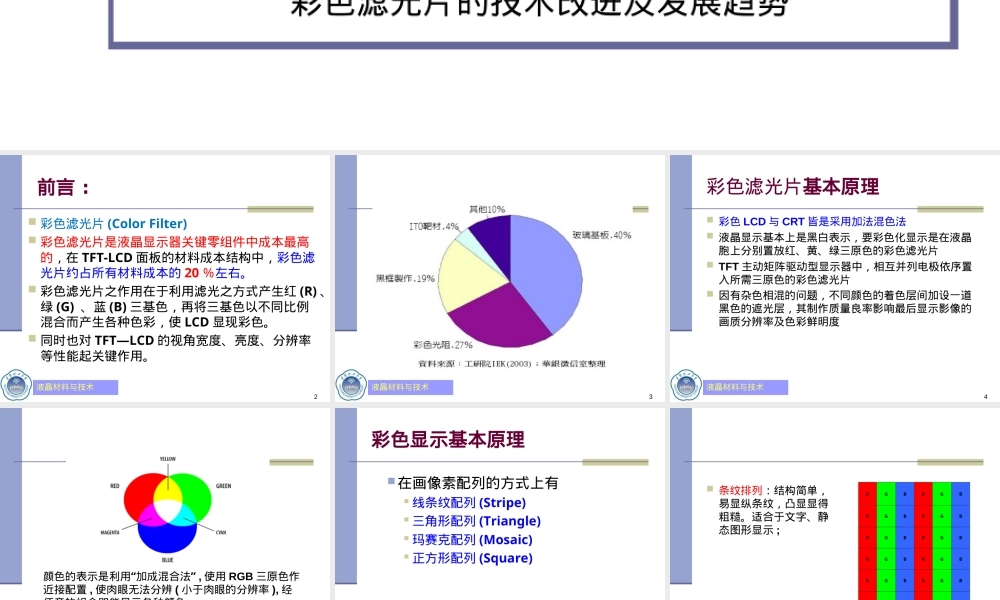Select the bullet starting 液晶显示基本上是黑白表示

click(845, 244)
